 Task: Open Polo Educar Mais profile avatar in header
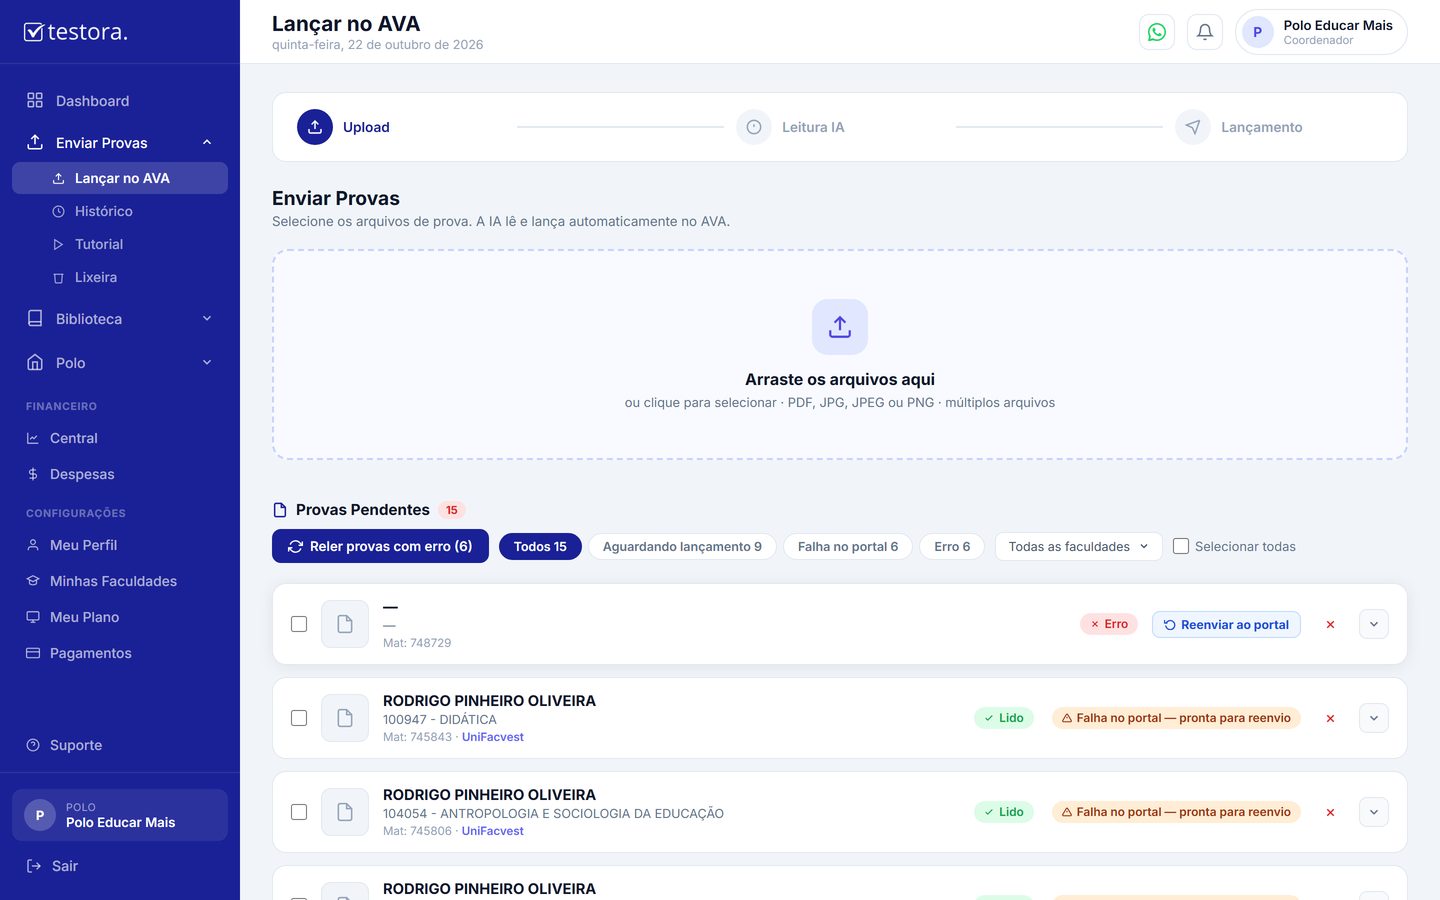coord(1257,32)
